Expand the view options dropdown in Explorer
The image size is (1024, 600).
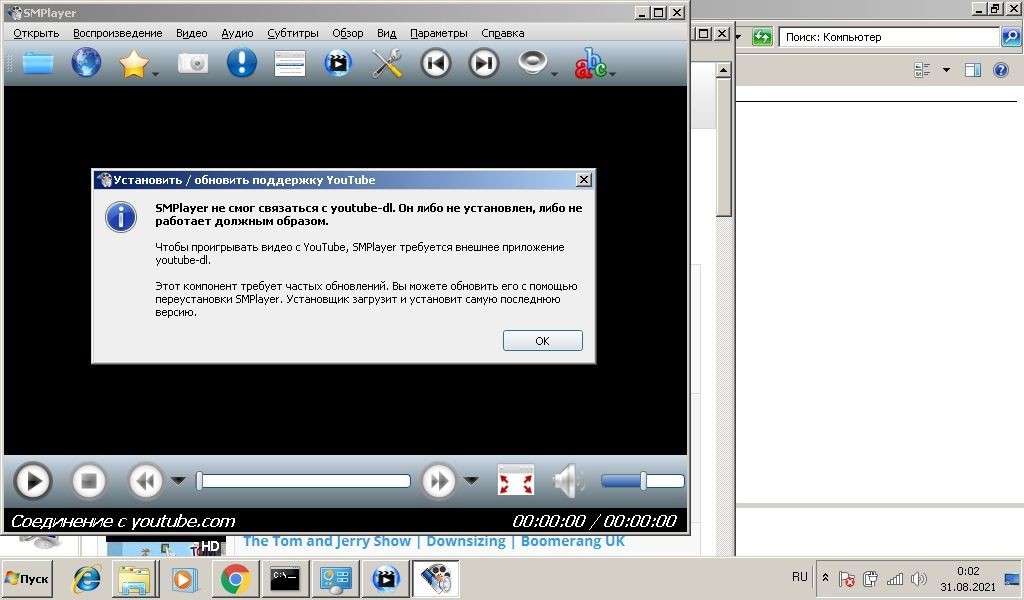pos(946,70)
